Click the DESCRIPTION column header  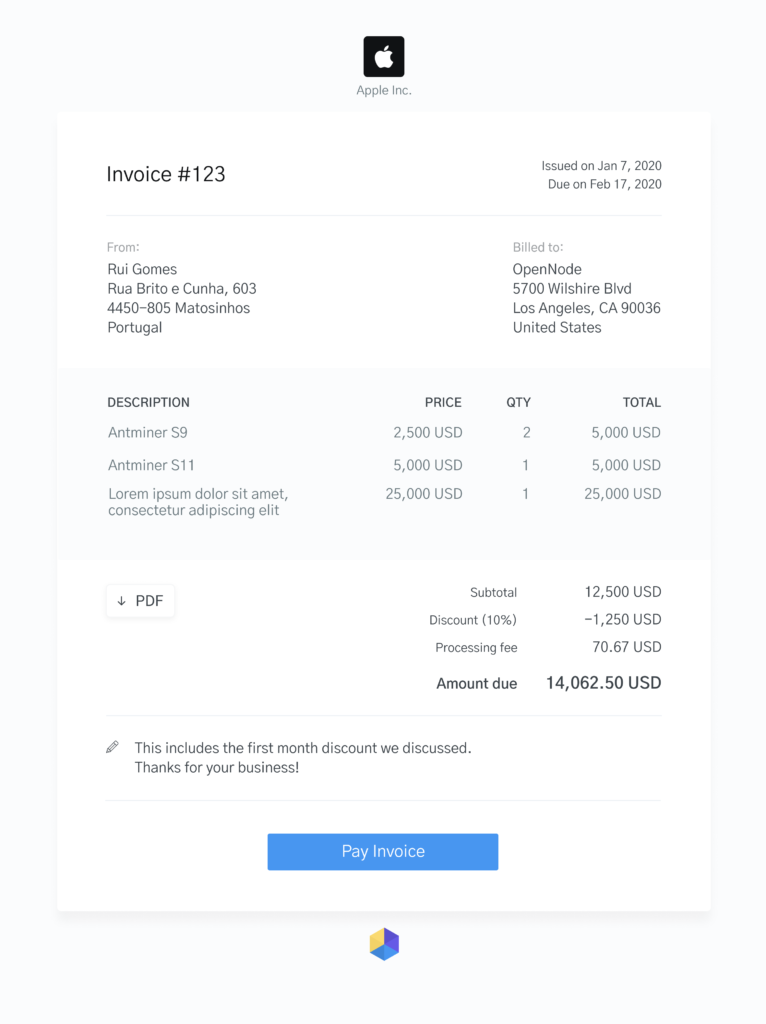point(148,402)
